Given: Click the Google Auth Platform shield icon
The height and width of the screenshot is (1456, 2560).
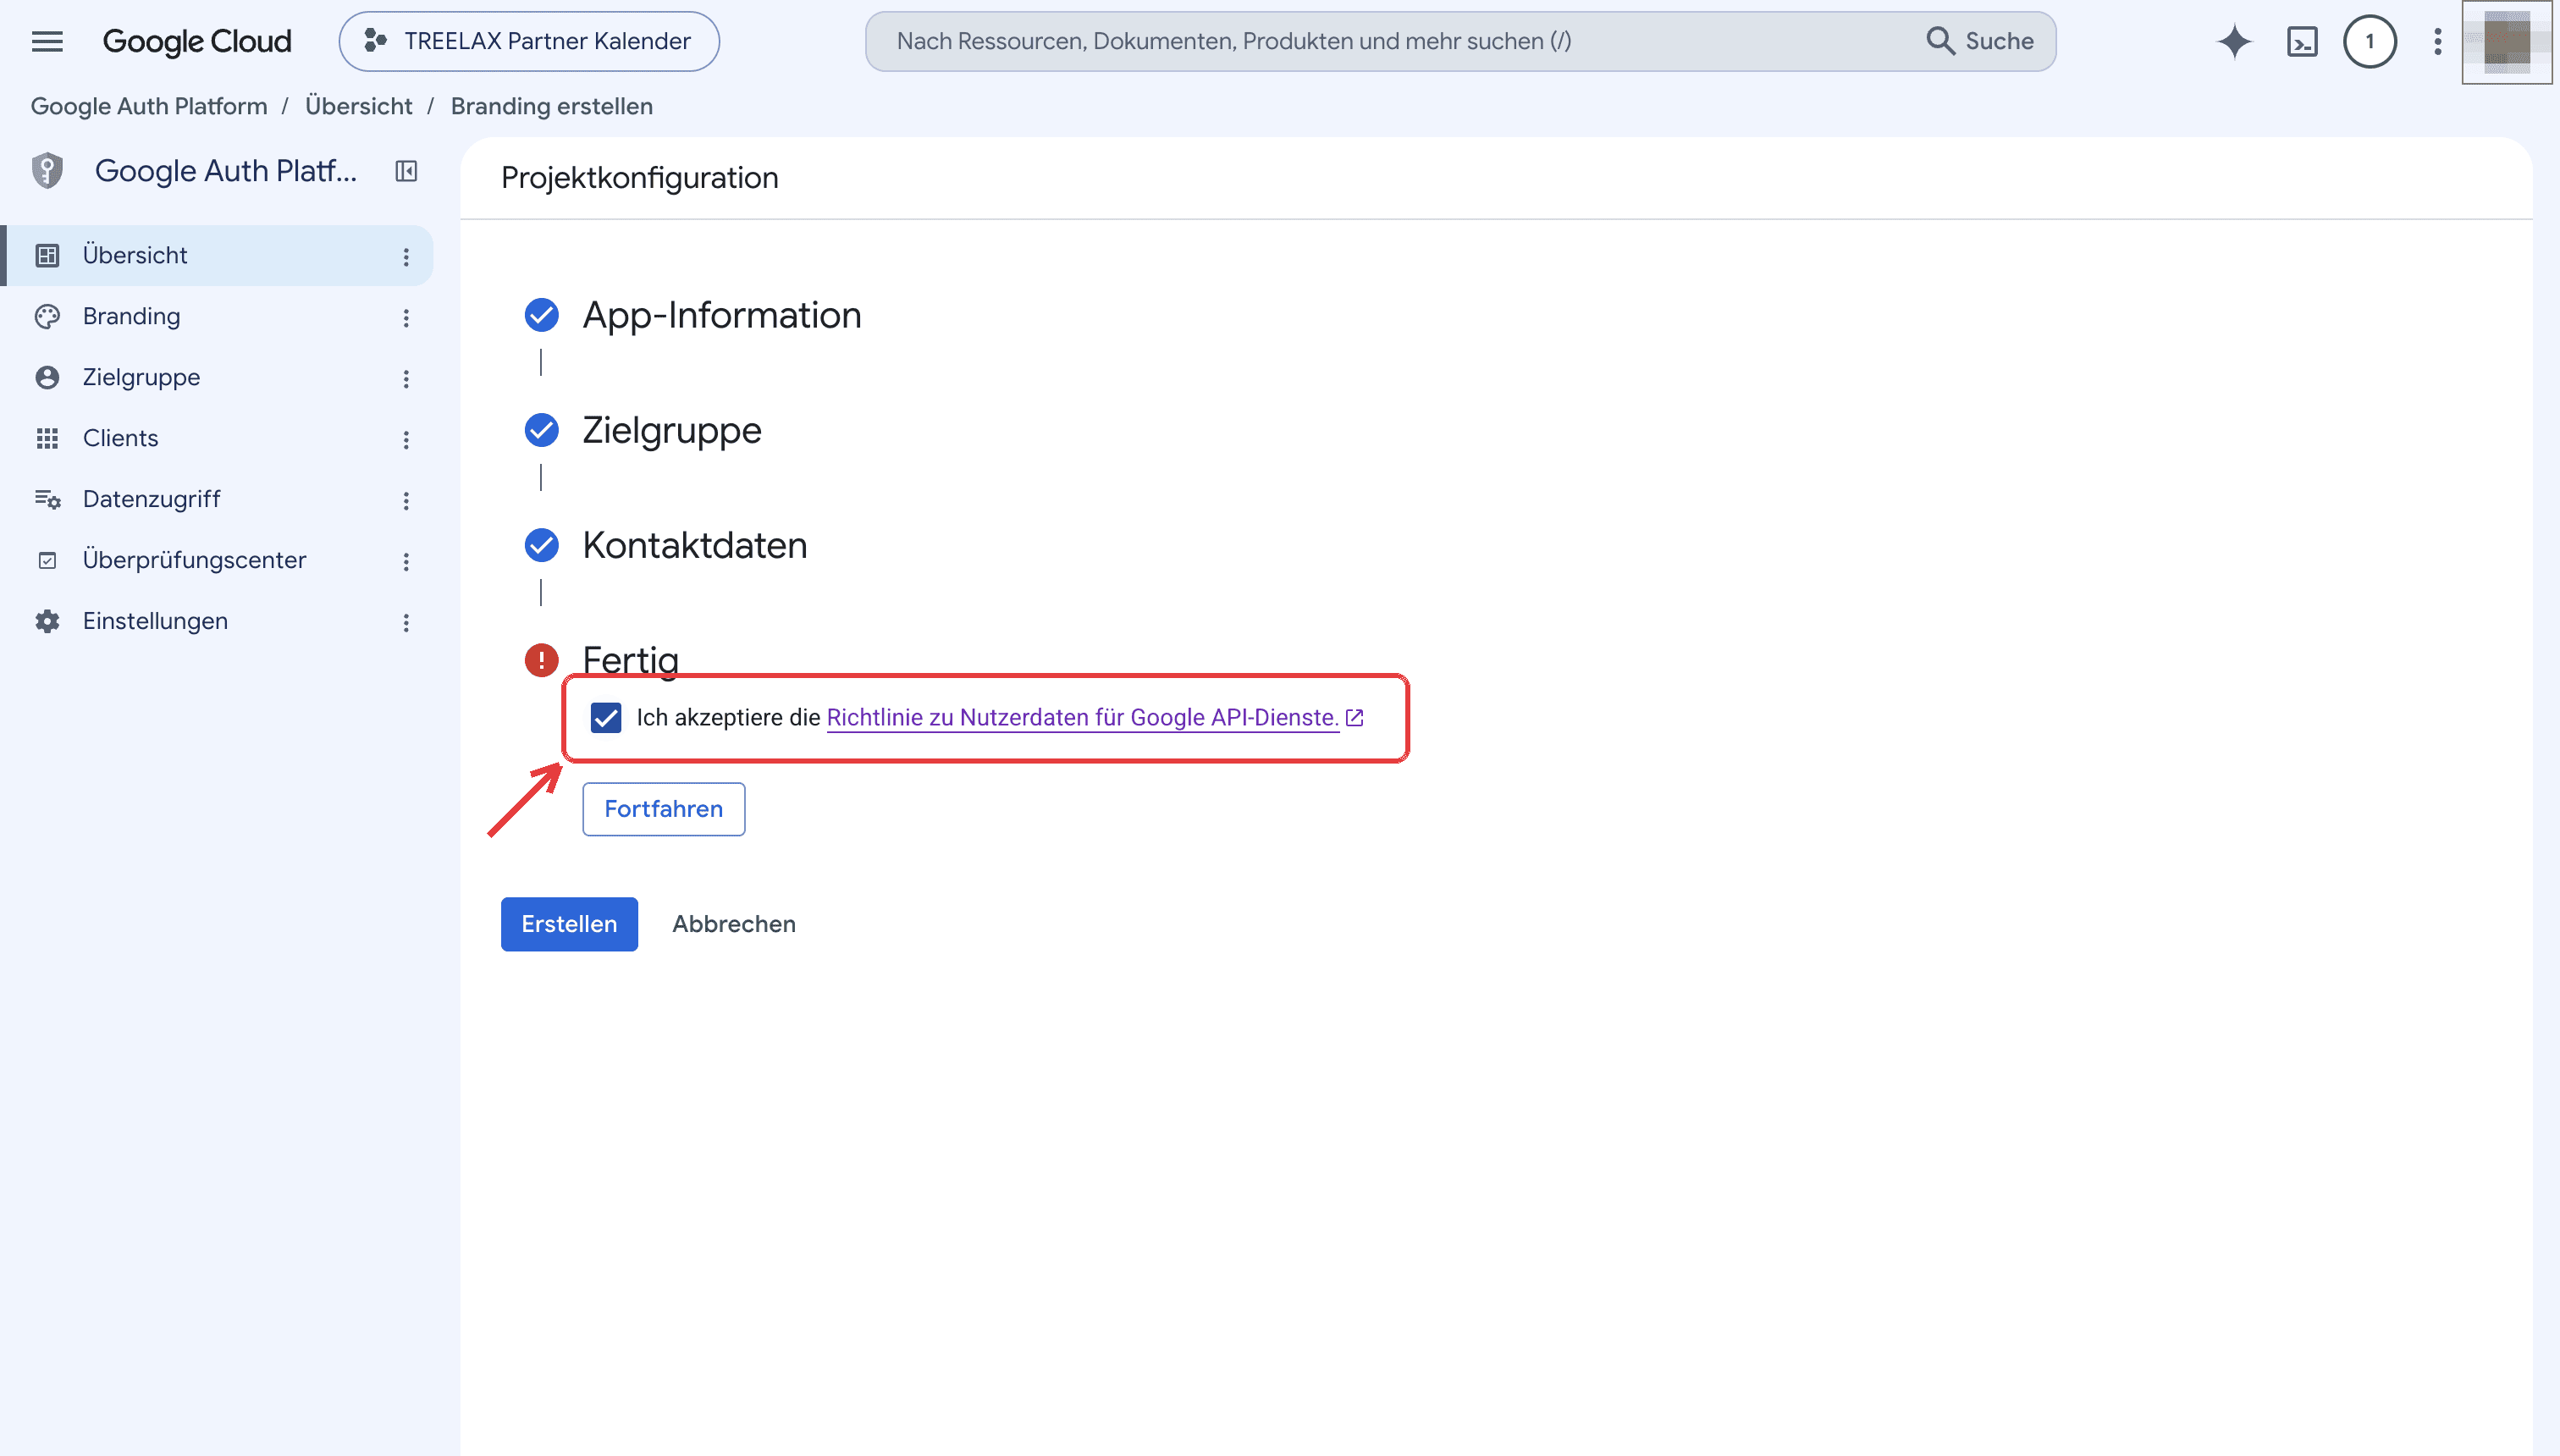Looking at the screenshot, I should click(x=47, y=171).
